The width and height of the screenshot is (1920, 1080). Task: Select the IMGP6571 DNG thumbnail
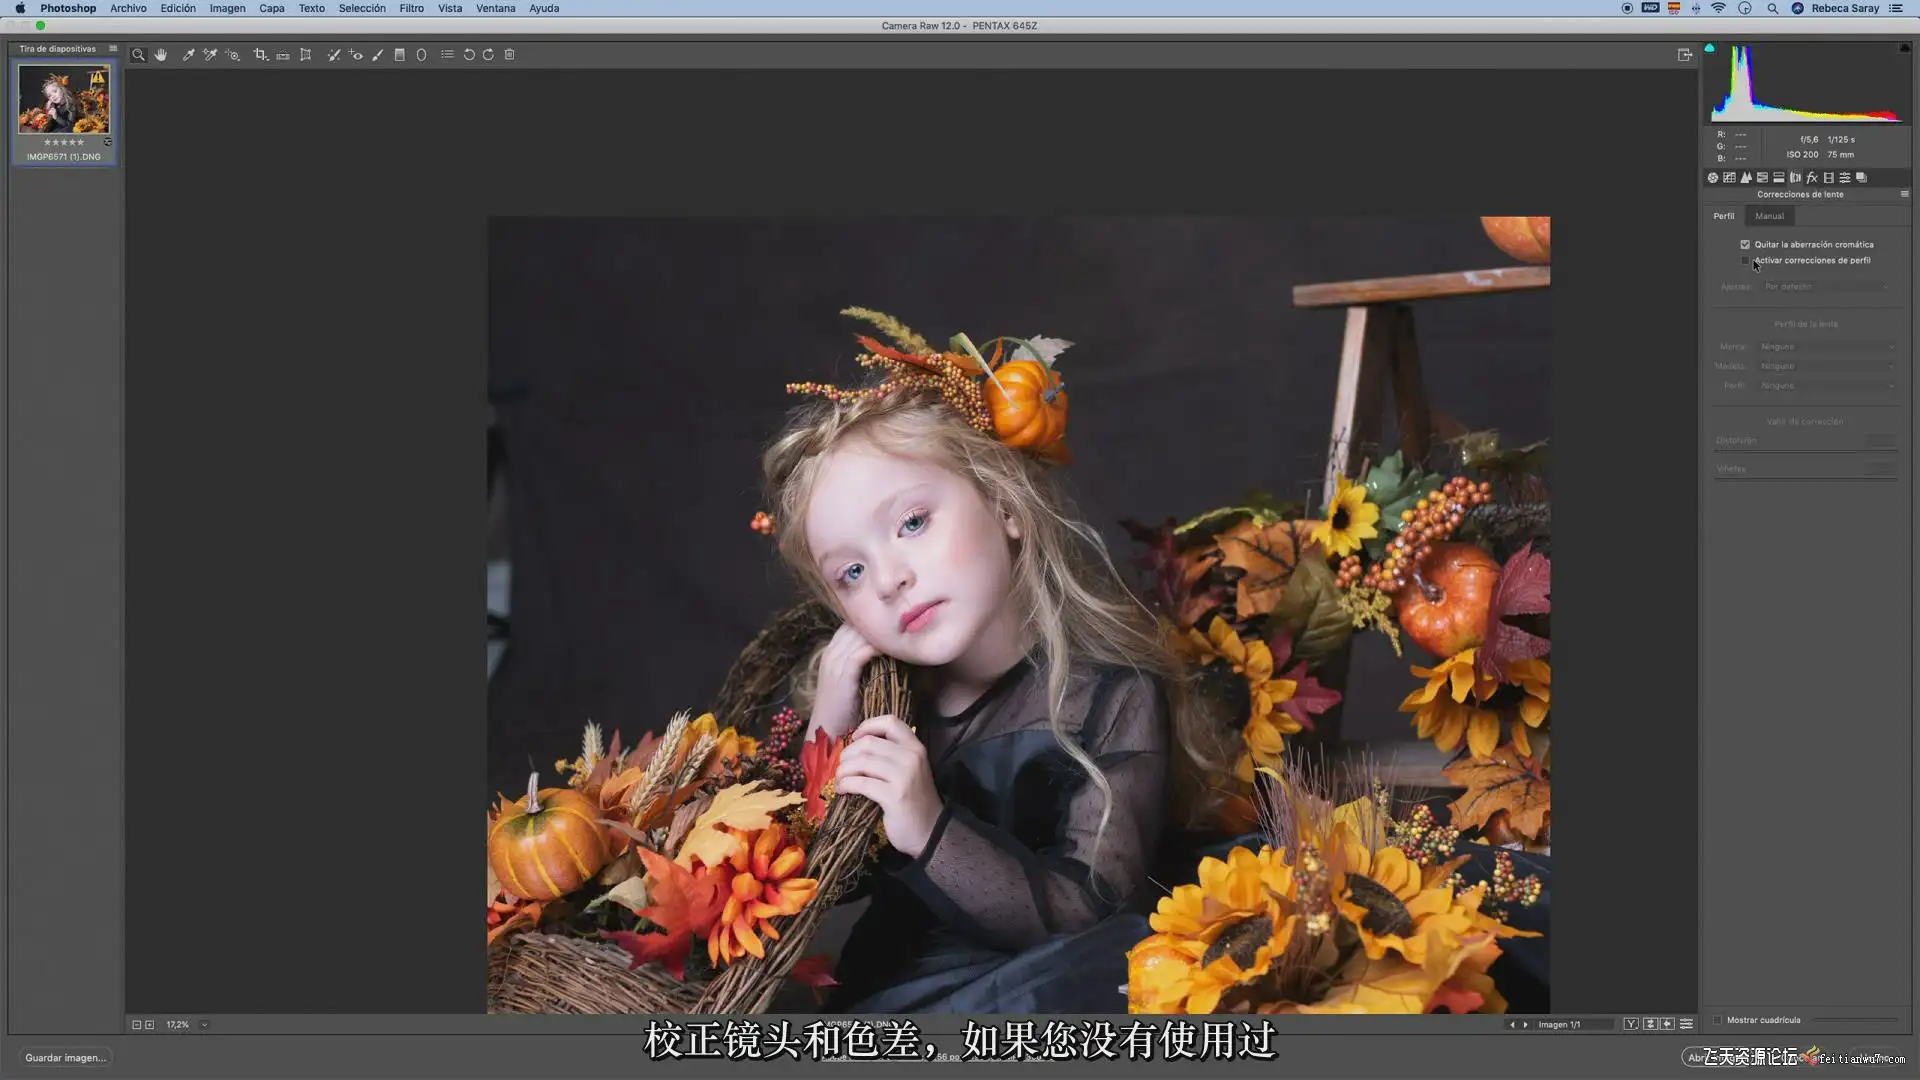64,100
